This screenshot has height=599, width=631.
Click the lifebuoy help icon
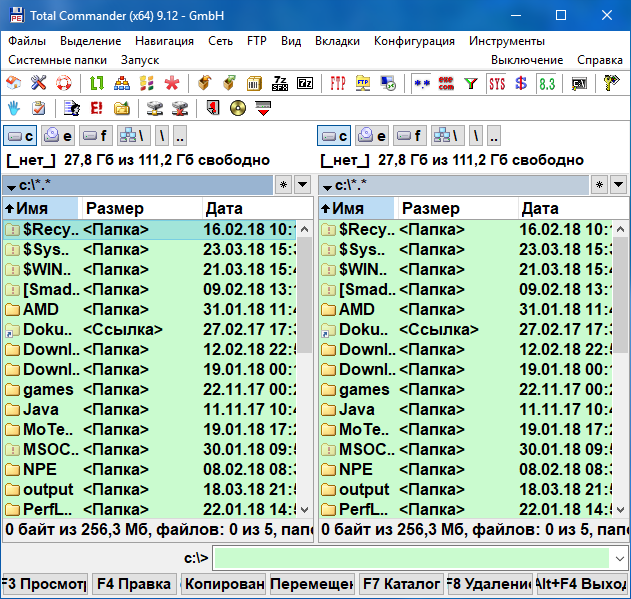click(63, 83)
